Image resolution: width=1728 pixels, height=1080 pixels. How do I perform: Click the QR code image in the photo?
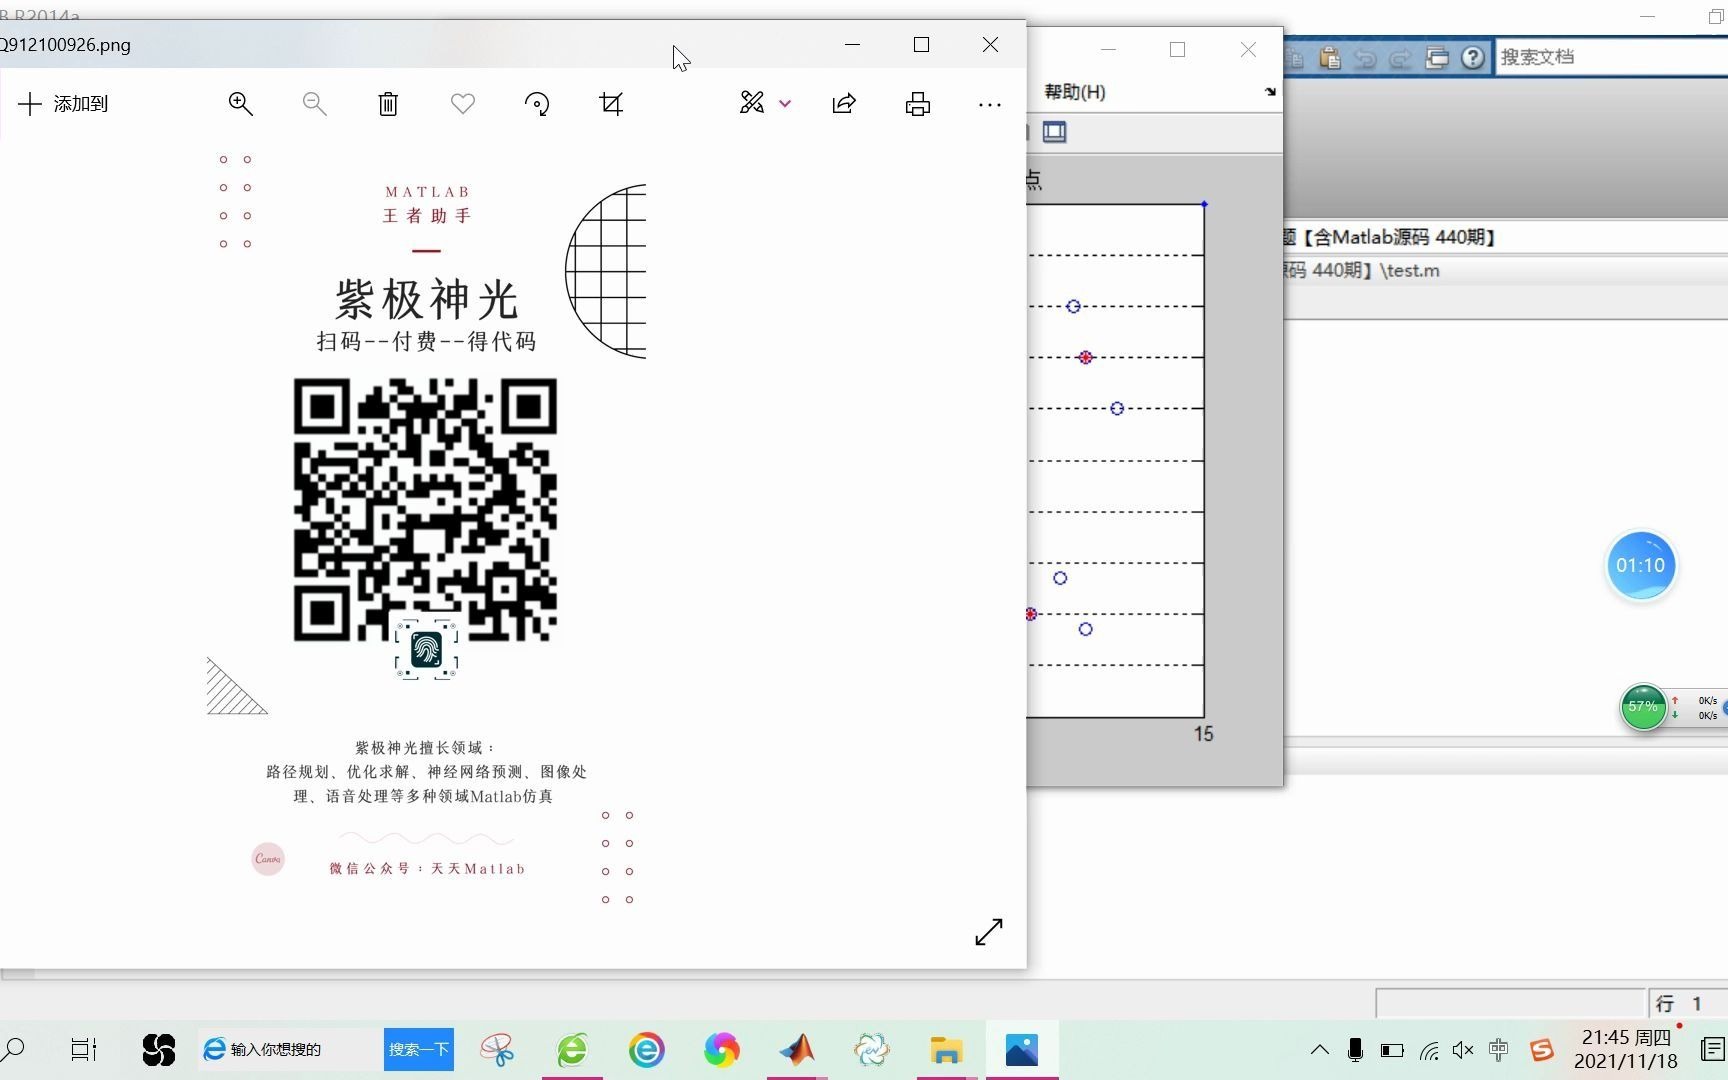(425, 510)
